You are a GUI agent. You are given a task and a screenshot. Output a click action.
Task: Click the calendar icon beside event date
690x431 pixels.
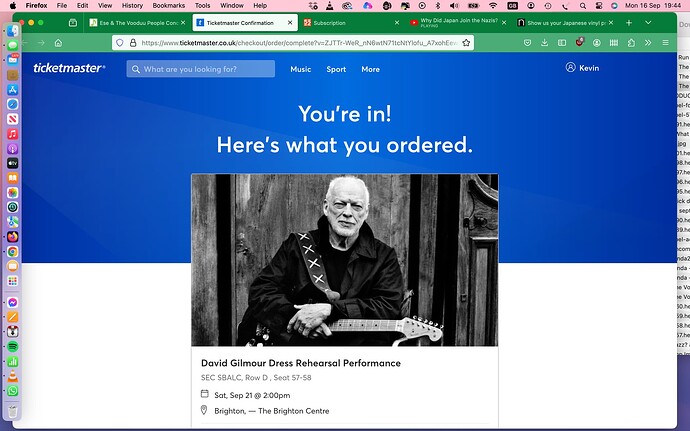pyautogui.click(x=205, y=394)
